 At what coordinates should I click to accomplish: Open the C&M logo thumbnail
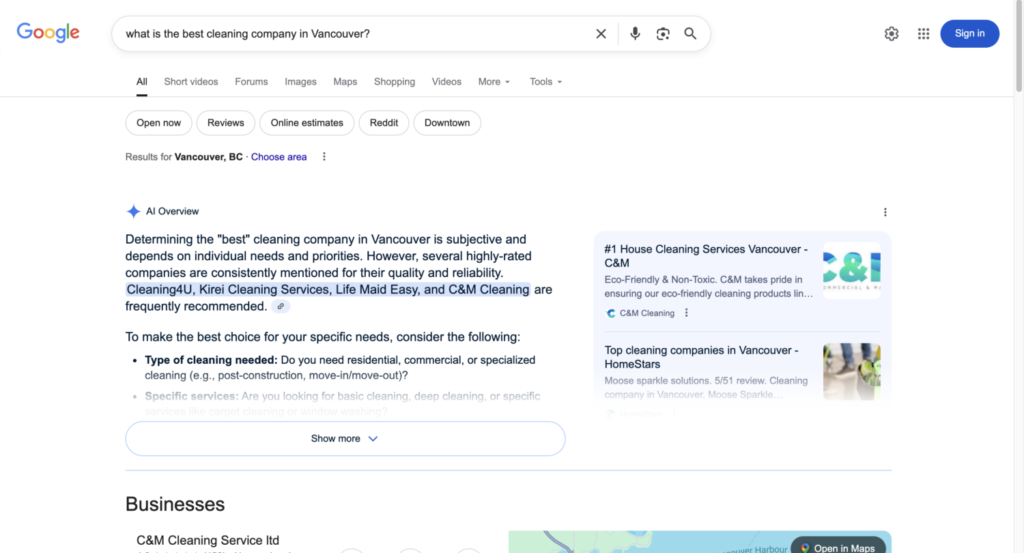(852, 270)
